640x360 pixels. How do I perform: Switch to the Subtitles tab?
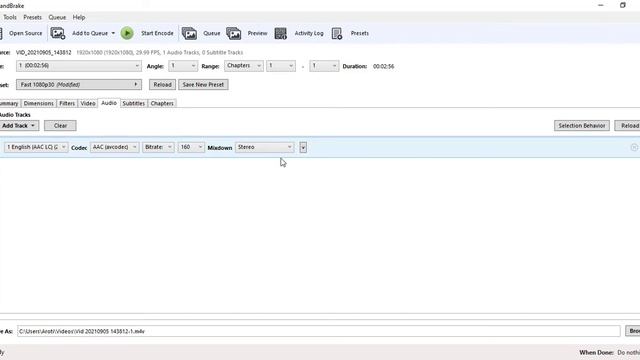click(133, 103)
